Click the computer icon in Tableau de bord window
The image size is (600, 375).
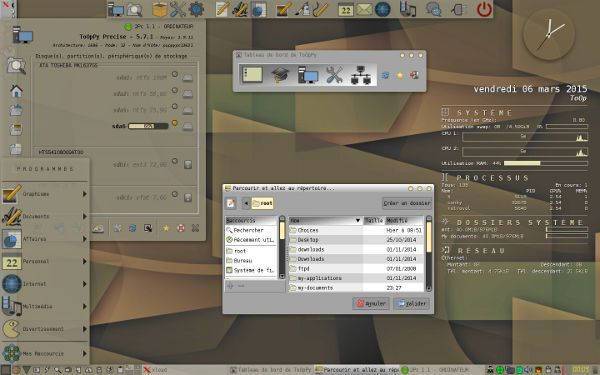(308, 75)
